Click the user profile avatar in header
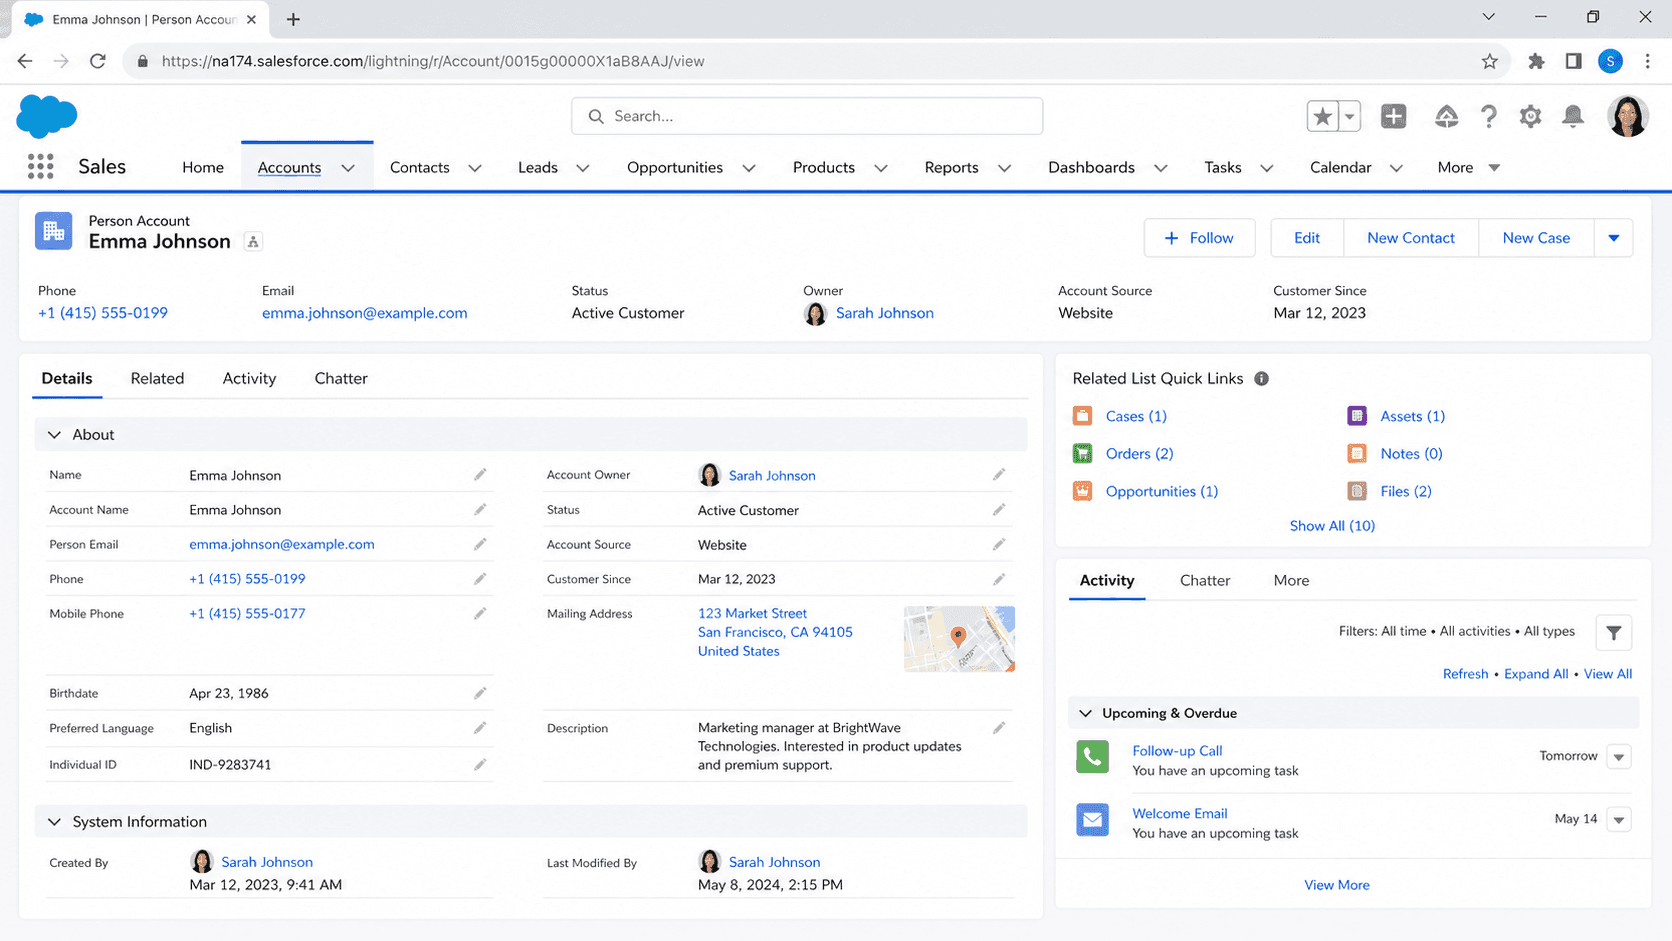The height and width of the screenshot is (941, 1672). coord(1627,116)
